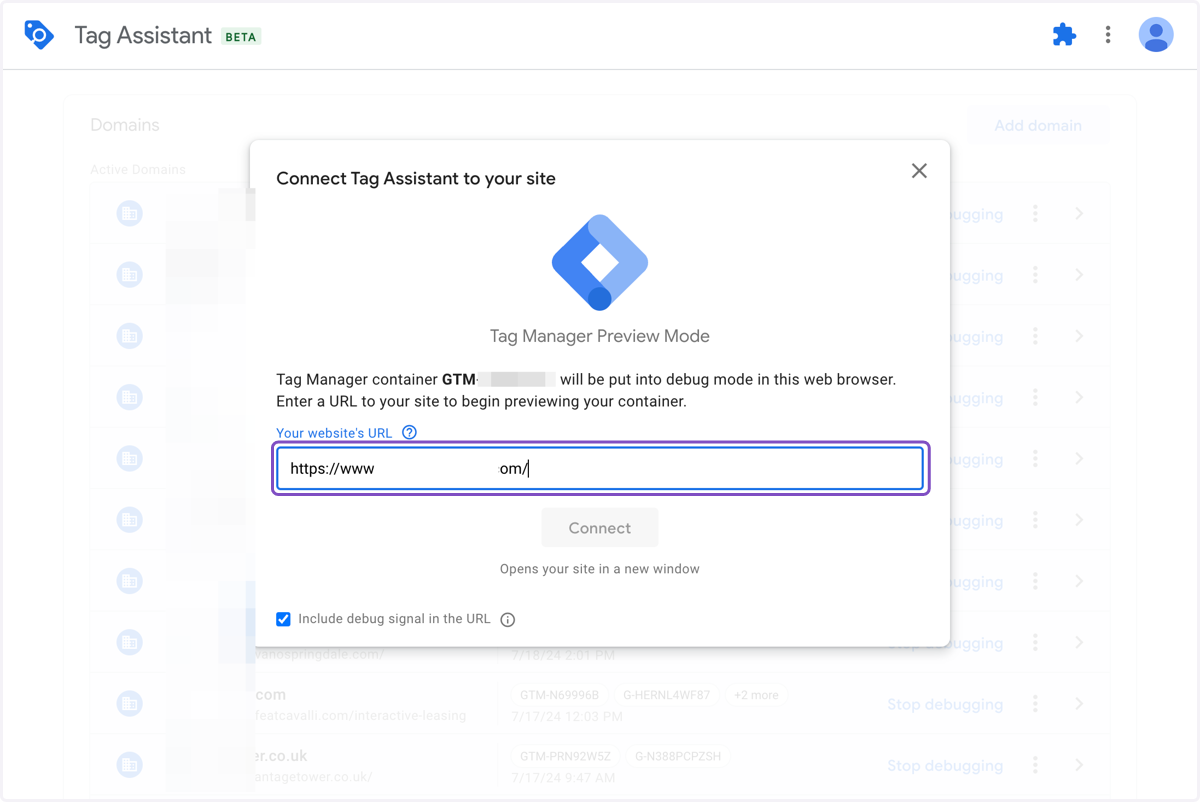Viewport: 1200px width, 802px height.
Task: Click Stop debugging for the GTM-N69996B row
Action: click(945, 705)
